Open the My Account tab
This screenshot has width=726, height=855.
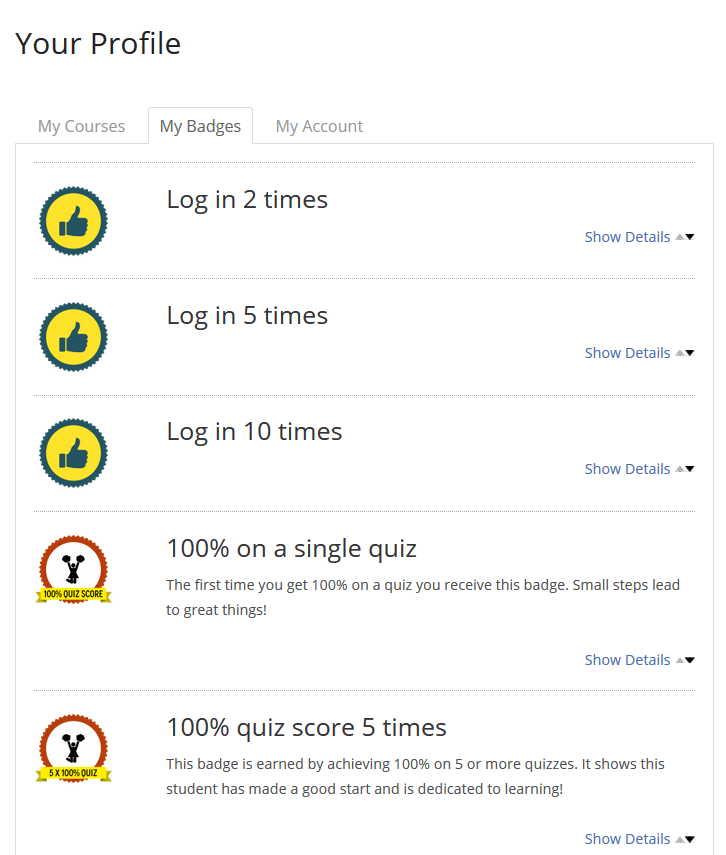point(319,126)
